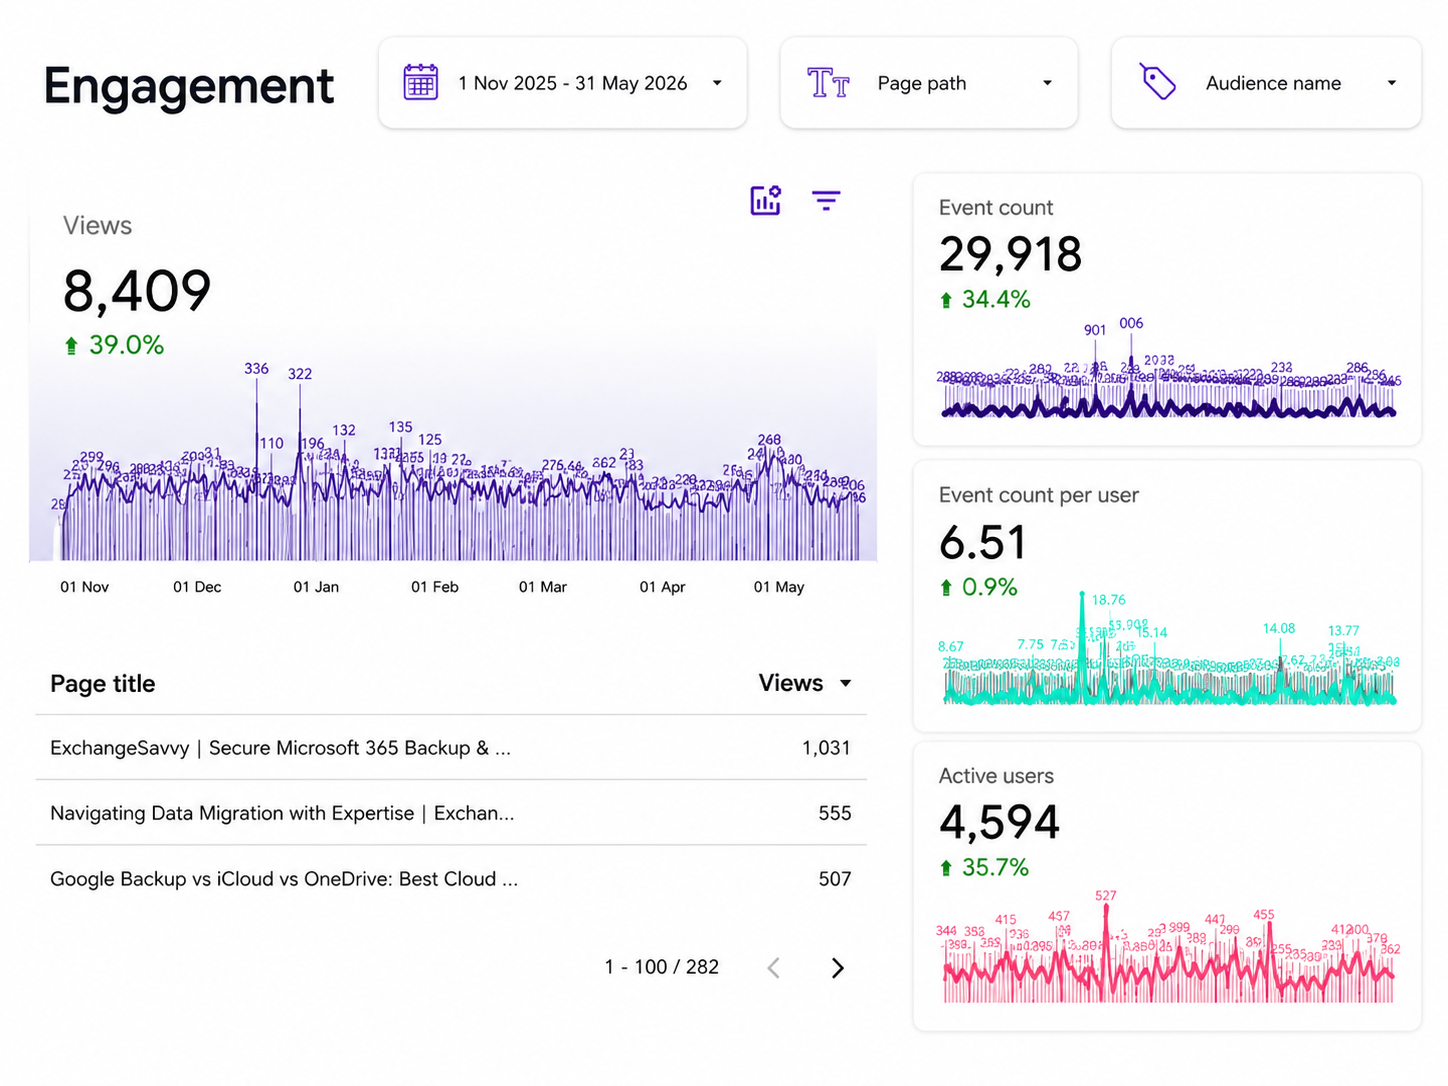Open the Navigating Data Migration with Expertise row
This screenshot has height=1086, width=1448.
coord(451,813)
